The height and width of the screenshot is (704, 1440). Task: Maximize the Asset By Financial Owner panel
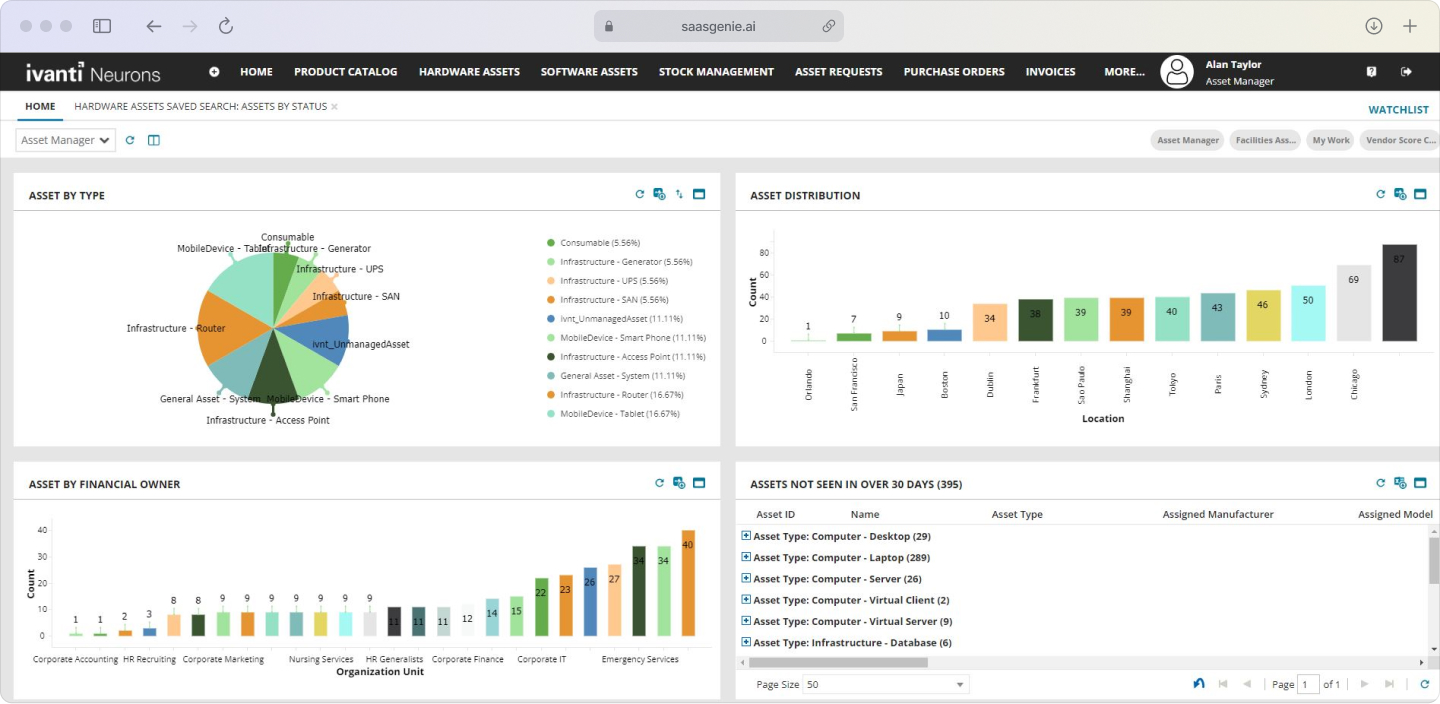699,483
